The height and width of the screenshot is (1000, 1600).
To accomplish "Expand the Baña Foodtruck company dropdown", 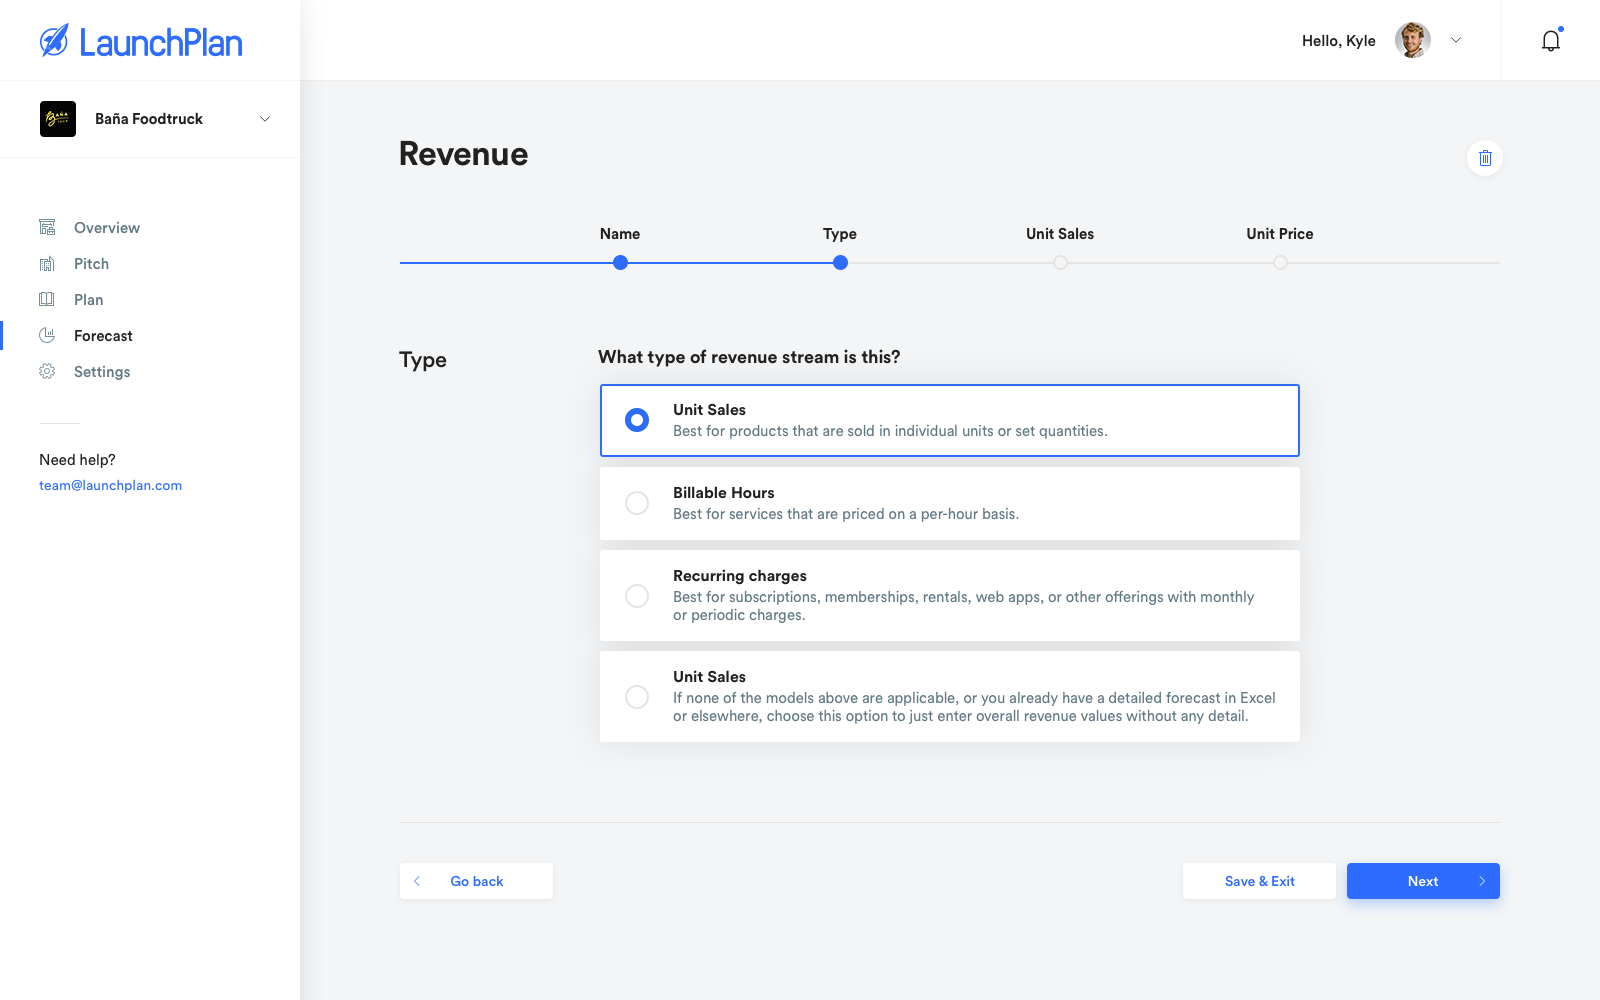I will tap(265, 119).
